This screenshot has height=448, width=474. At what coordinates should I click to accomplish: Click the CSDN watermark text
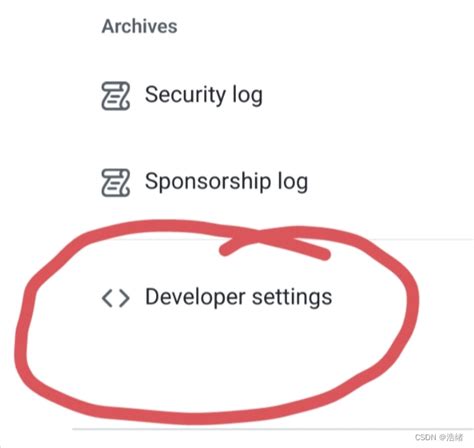coord(439,437)
